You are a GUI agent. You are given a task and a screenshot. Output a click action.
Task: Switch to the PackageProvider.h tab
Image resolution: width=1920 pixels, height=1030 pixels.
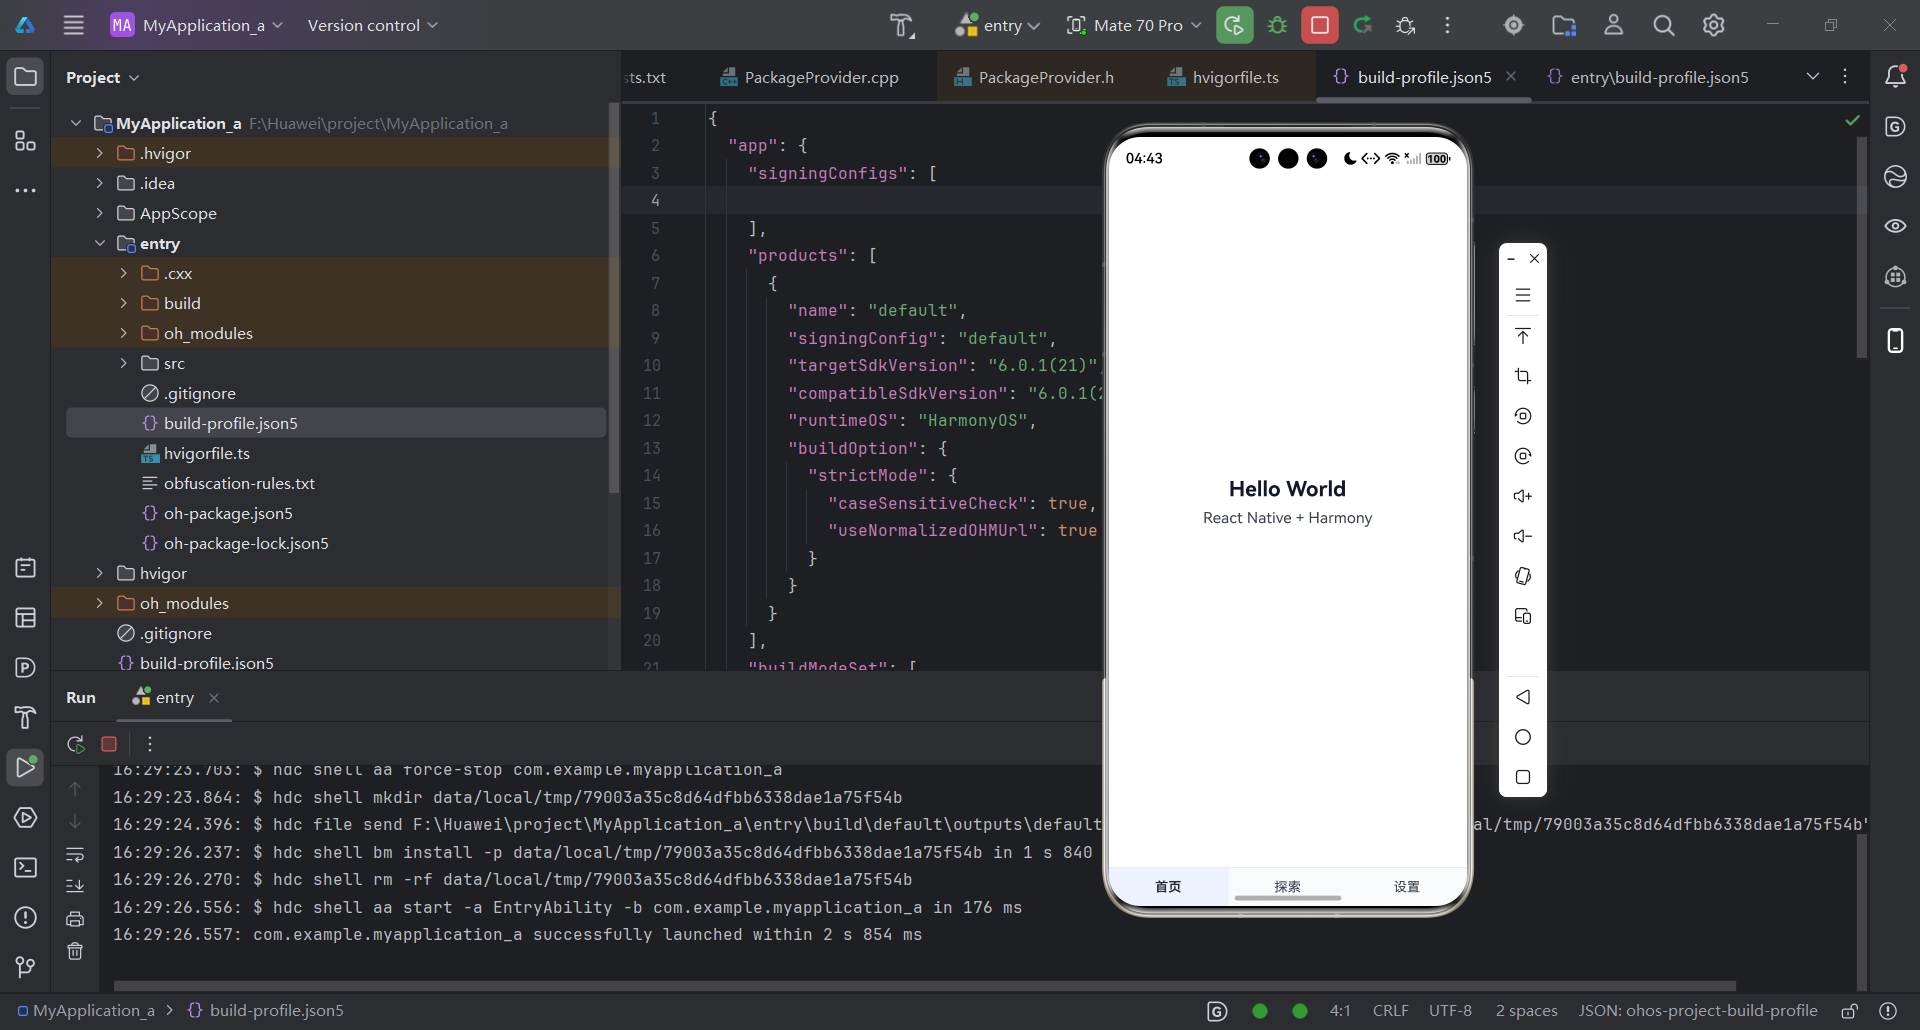[x=1045, y=76]
